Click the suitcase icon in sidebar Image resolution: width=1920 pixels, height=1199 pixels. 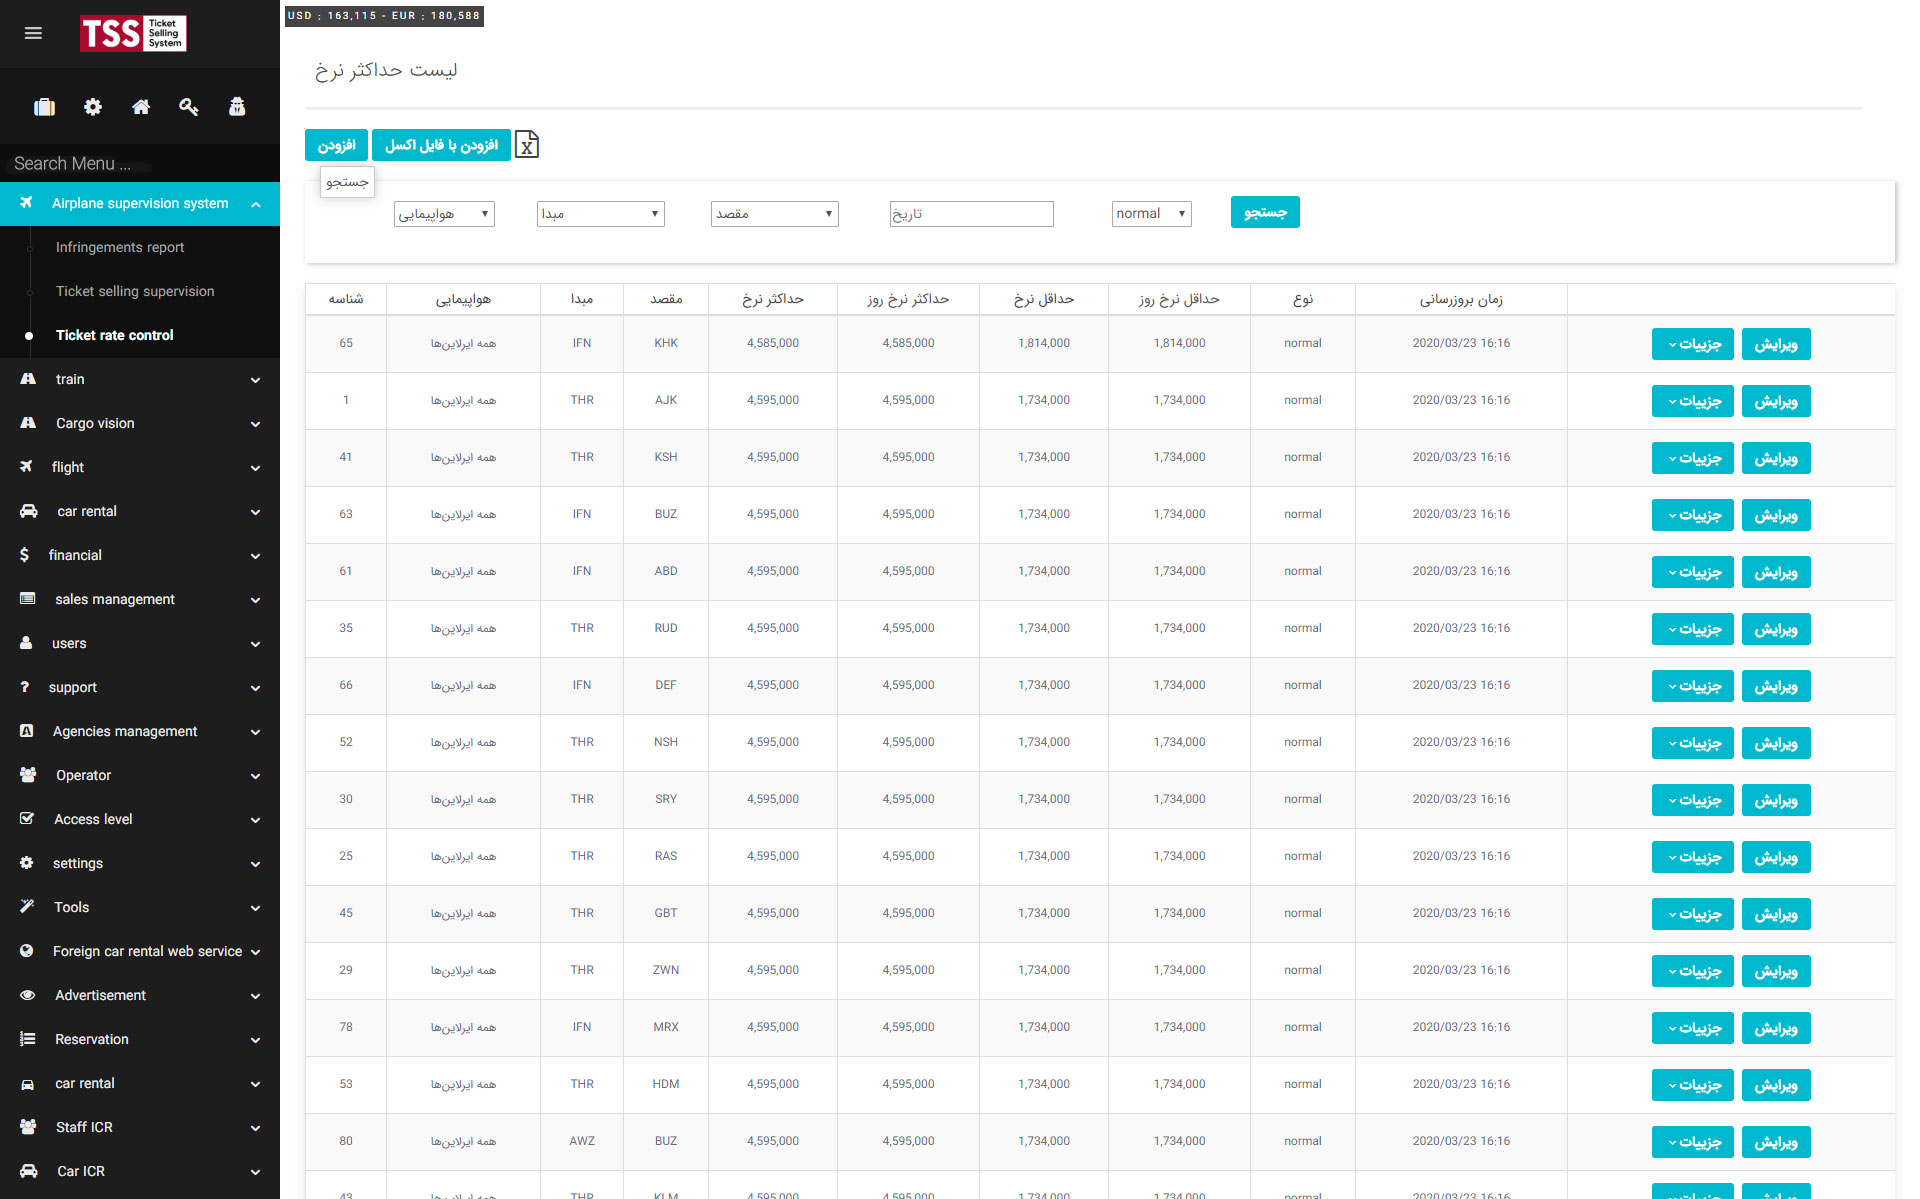coord(44,107)
